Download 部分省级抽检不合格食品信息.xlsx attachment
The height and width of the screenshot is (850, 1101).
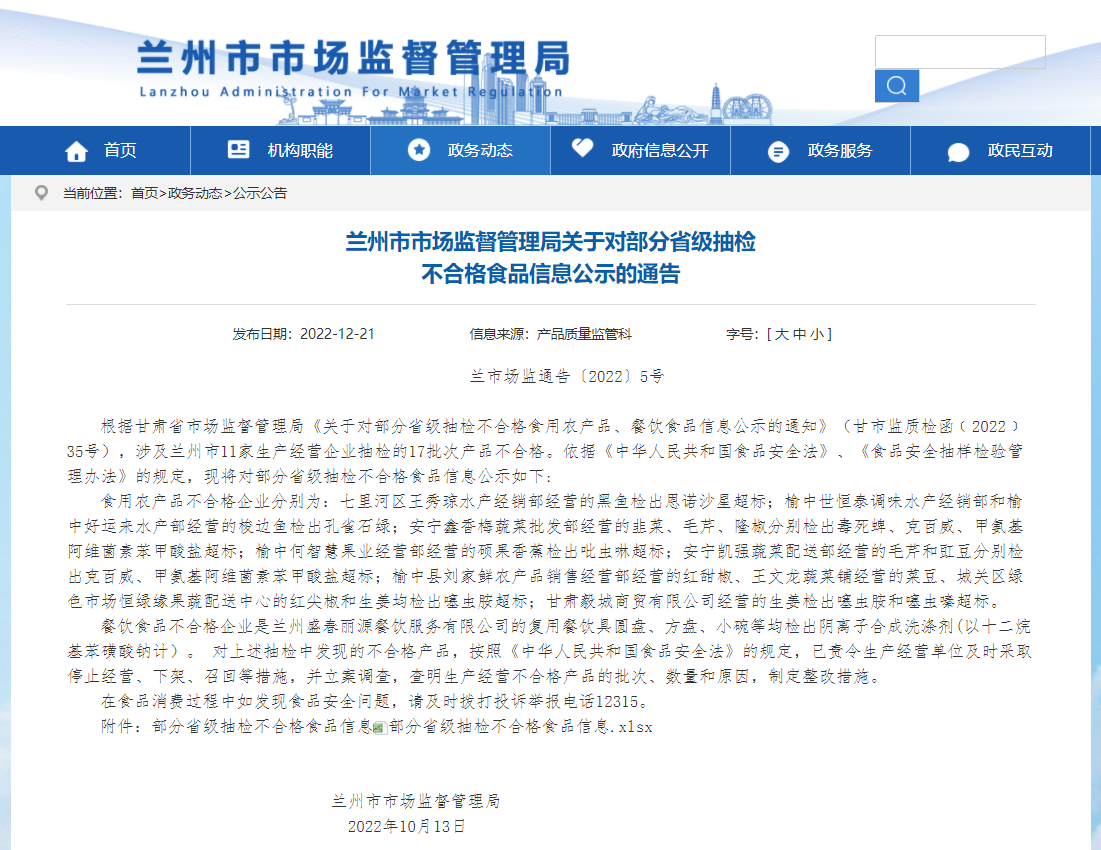click(x=520, y=727)
